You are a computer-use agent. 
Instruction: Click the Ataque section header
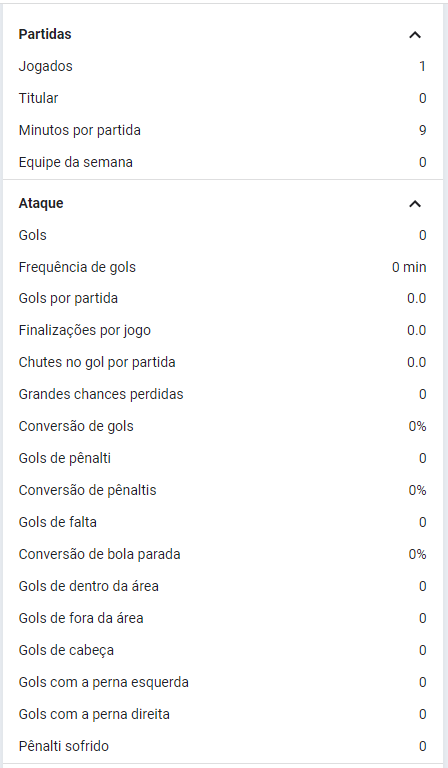41,203
